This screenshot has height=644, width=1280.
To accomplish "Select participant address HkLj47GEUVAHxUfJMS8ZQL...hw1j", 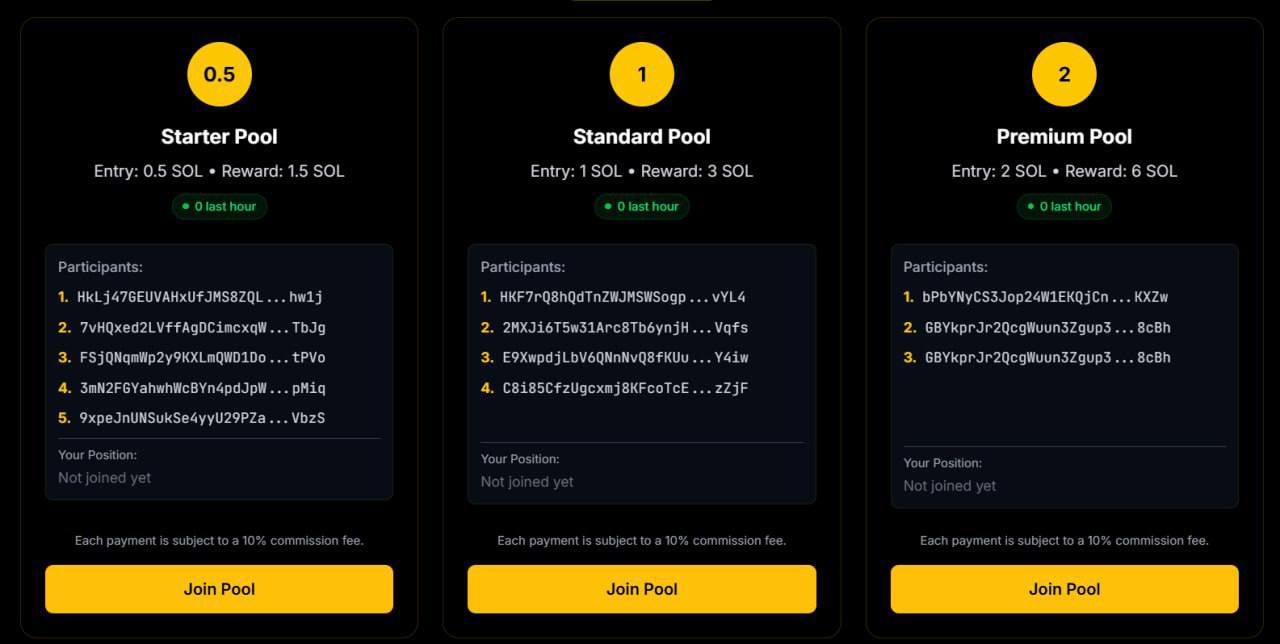I will click(x=199, y=297).
